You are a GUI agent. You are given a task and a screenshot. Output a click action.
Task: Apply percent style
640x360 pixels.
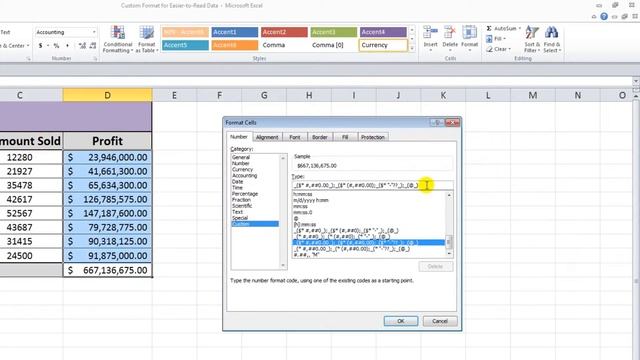tap(56, 46)
